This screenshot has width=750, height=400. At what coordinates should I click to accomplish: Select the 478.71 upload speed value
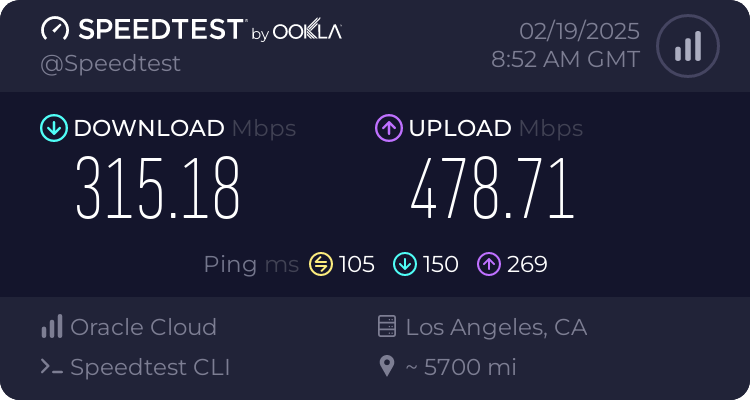(493, 188)
